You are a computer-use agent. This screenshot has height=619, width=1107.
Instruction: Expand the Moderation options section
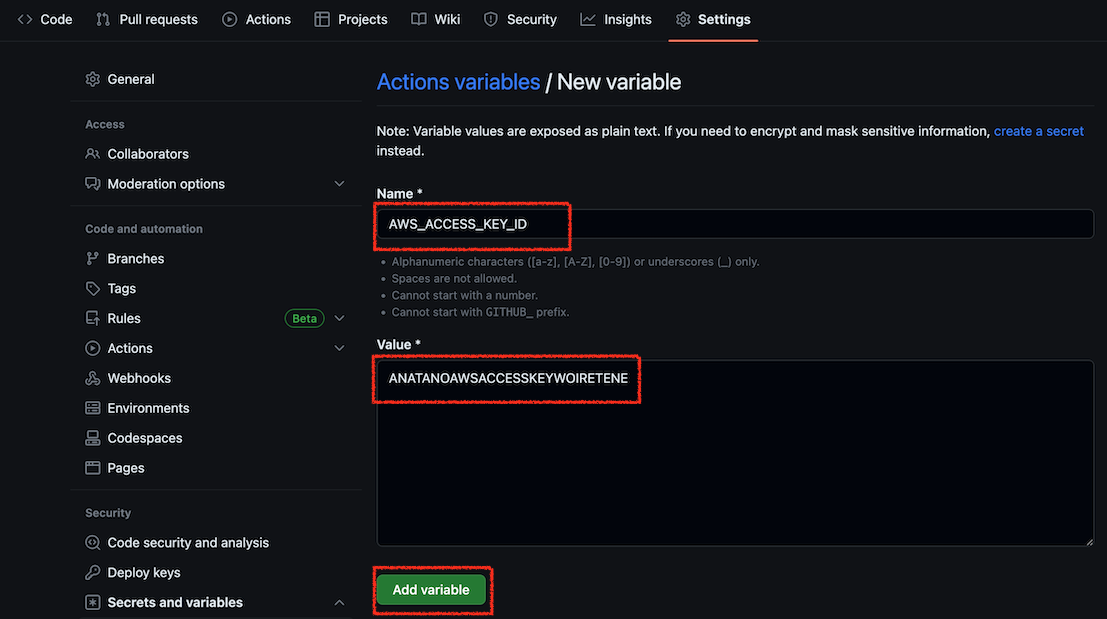339,184
